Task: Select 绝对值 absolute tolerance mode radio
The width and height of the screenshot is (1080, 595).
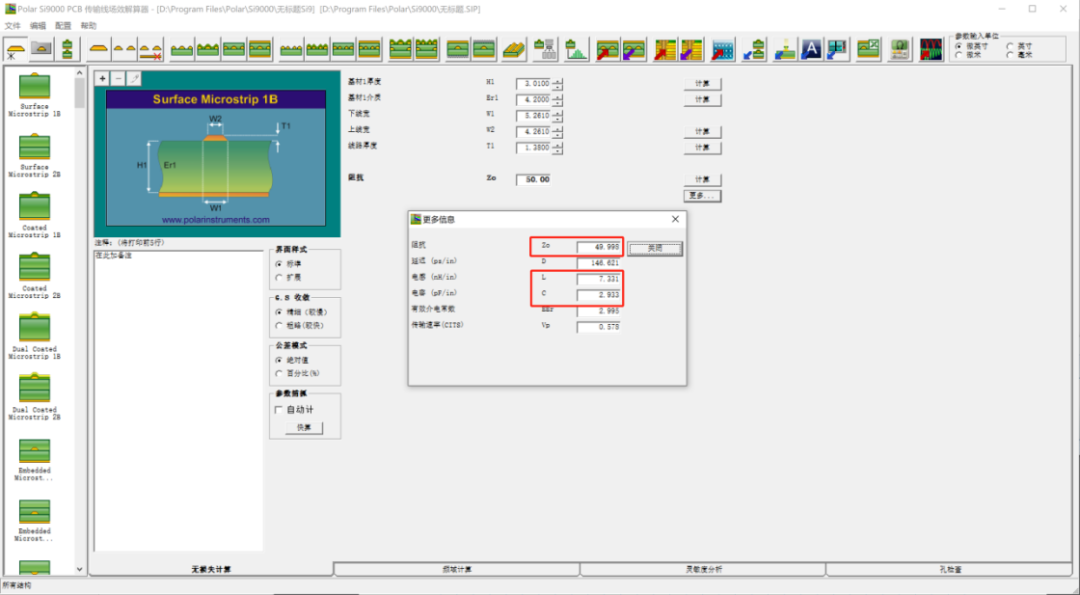Action: 279,360
